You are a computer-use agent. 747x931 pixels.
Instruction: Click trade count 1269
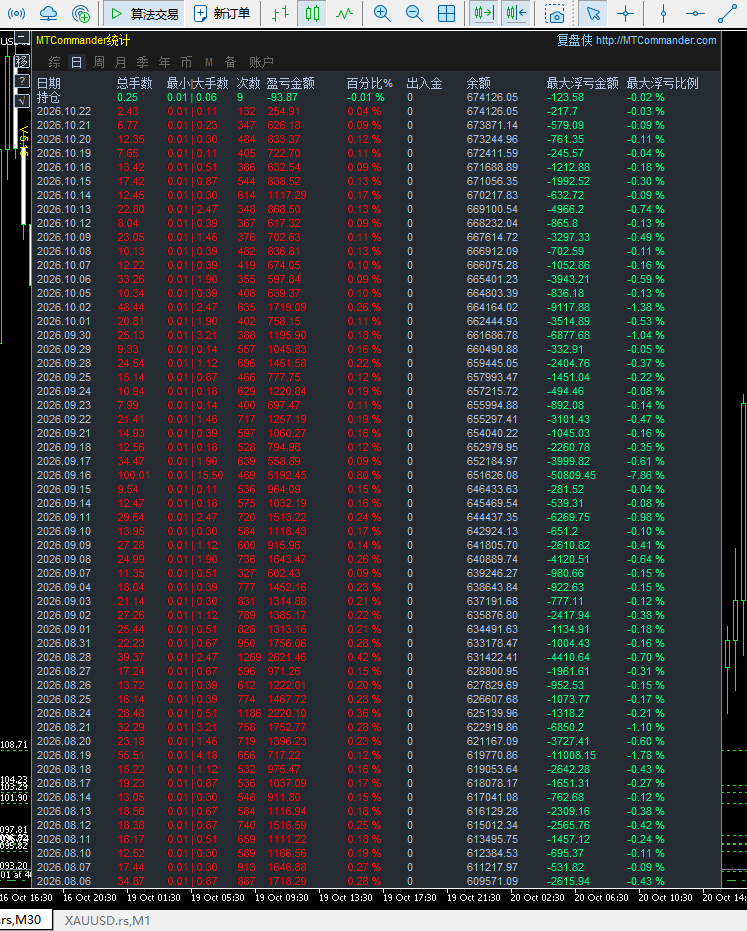click(249, 657)
